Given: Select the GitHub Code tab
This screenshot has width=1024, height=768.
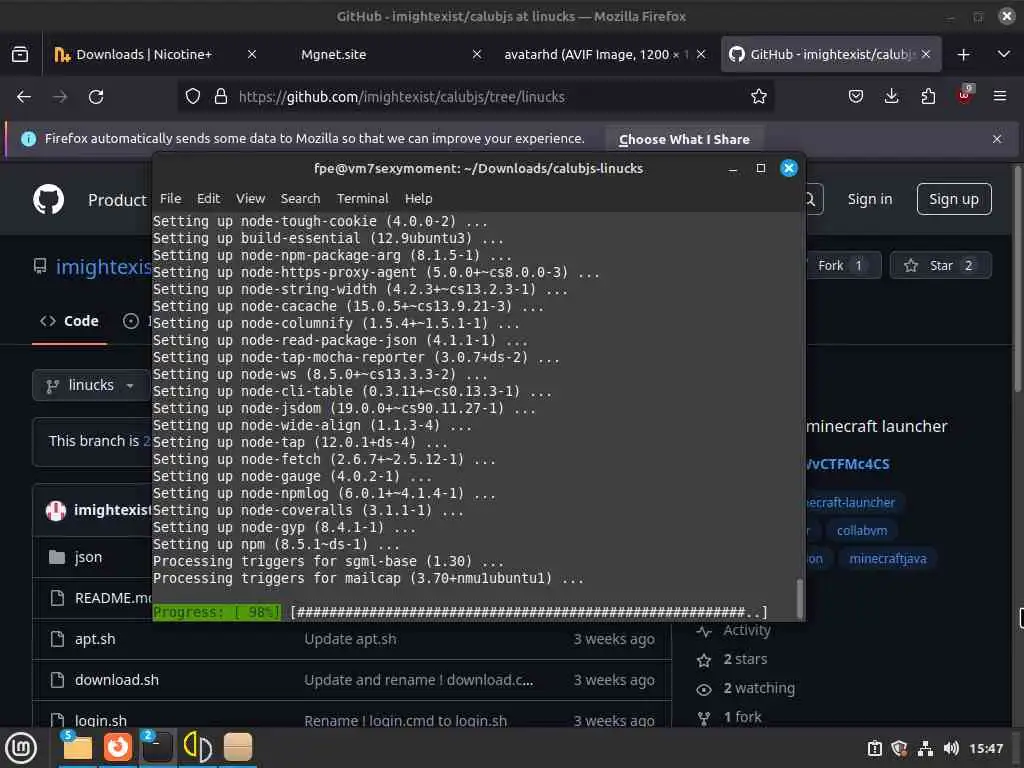Looking at the screenshot, I should 69,321.
